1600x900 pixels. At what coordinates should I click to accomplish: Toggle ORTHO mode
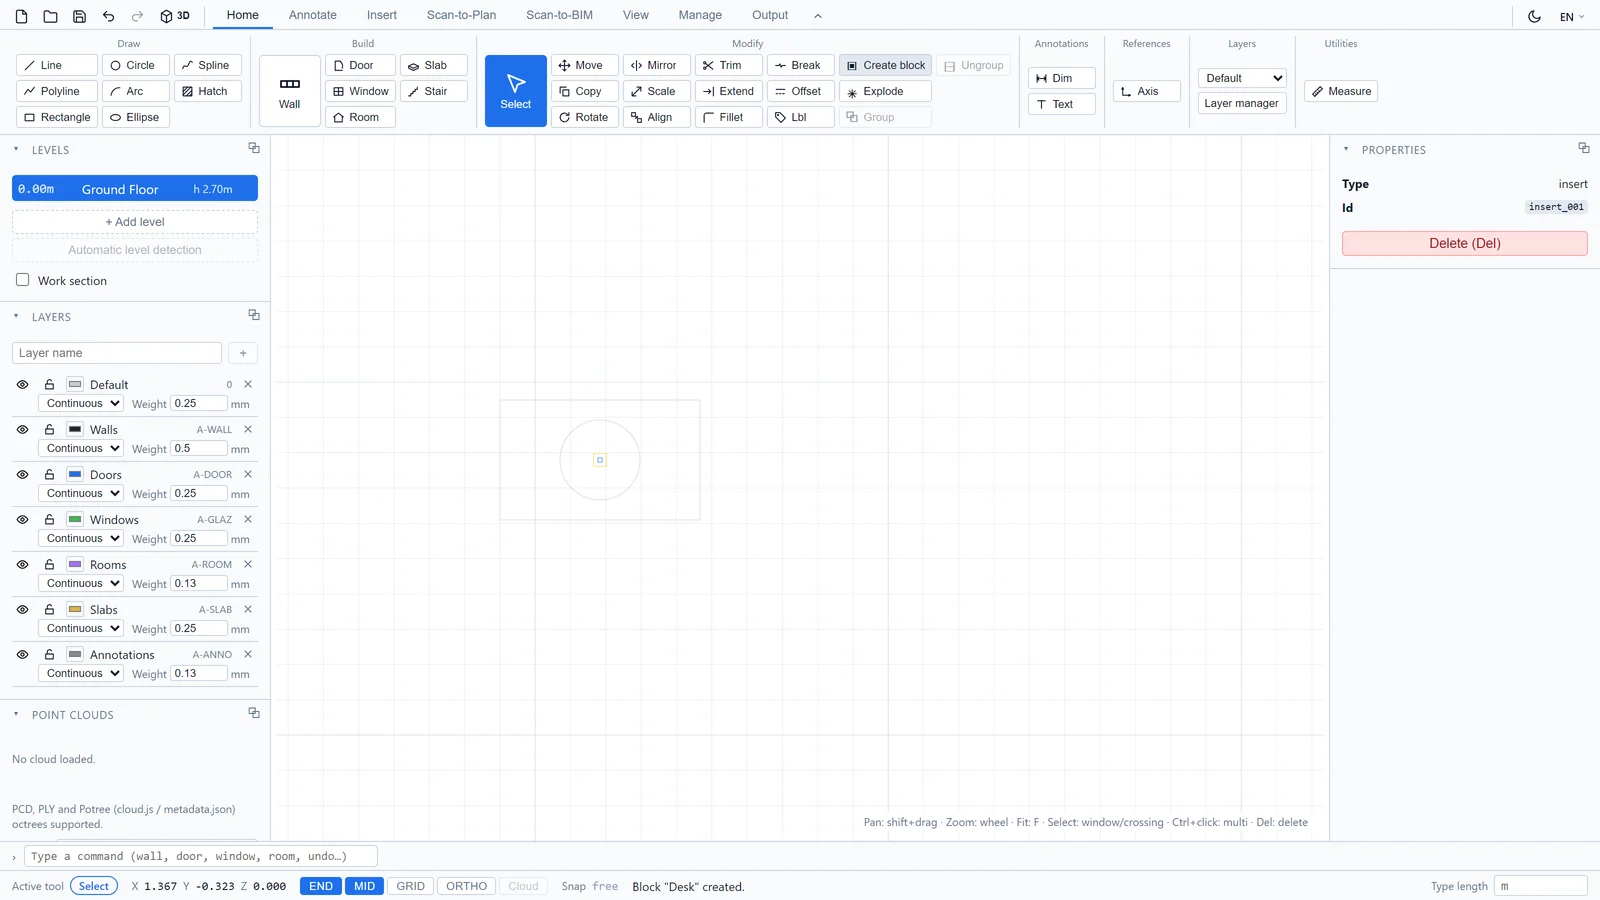467,886
